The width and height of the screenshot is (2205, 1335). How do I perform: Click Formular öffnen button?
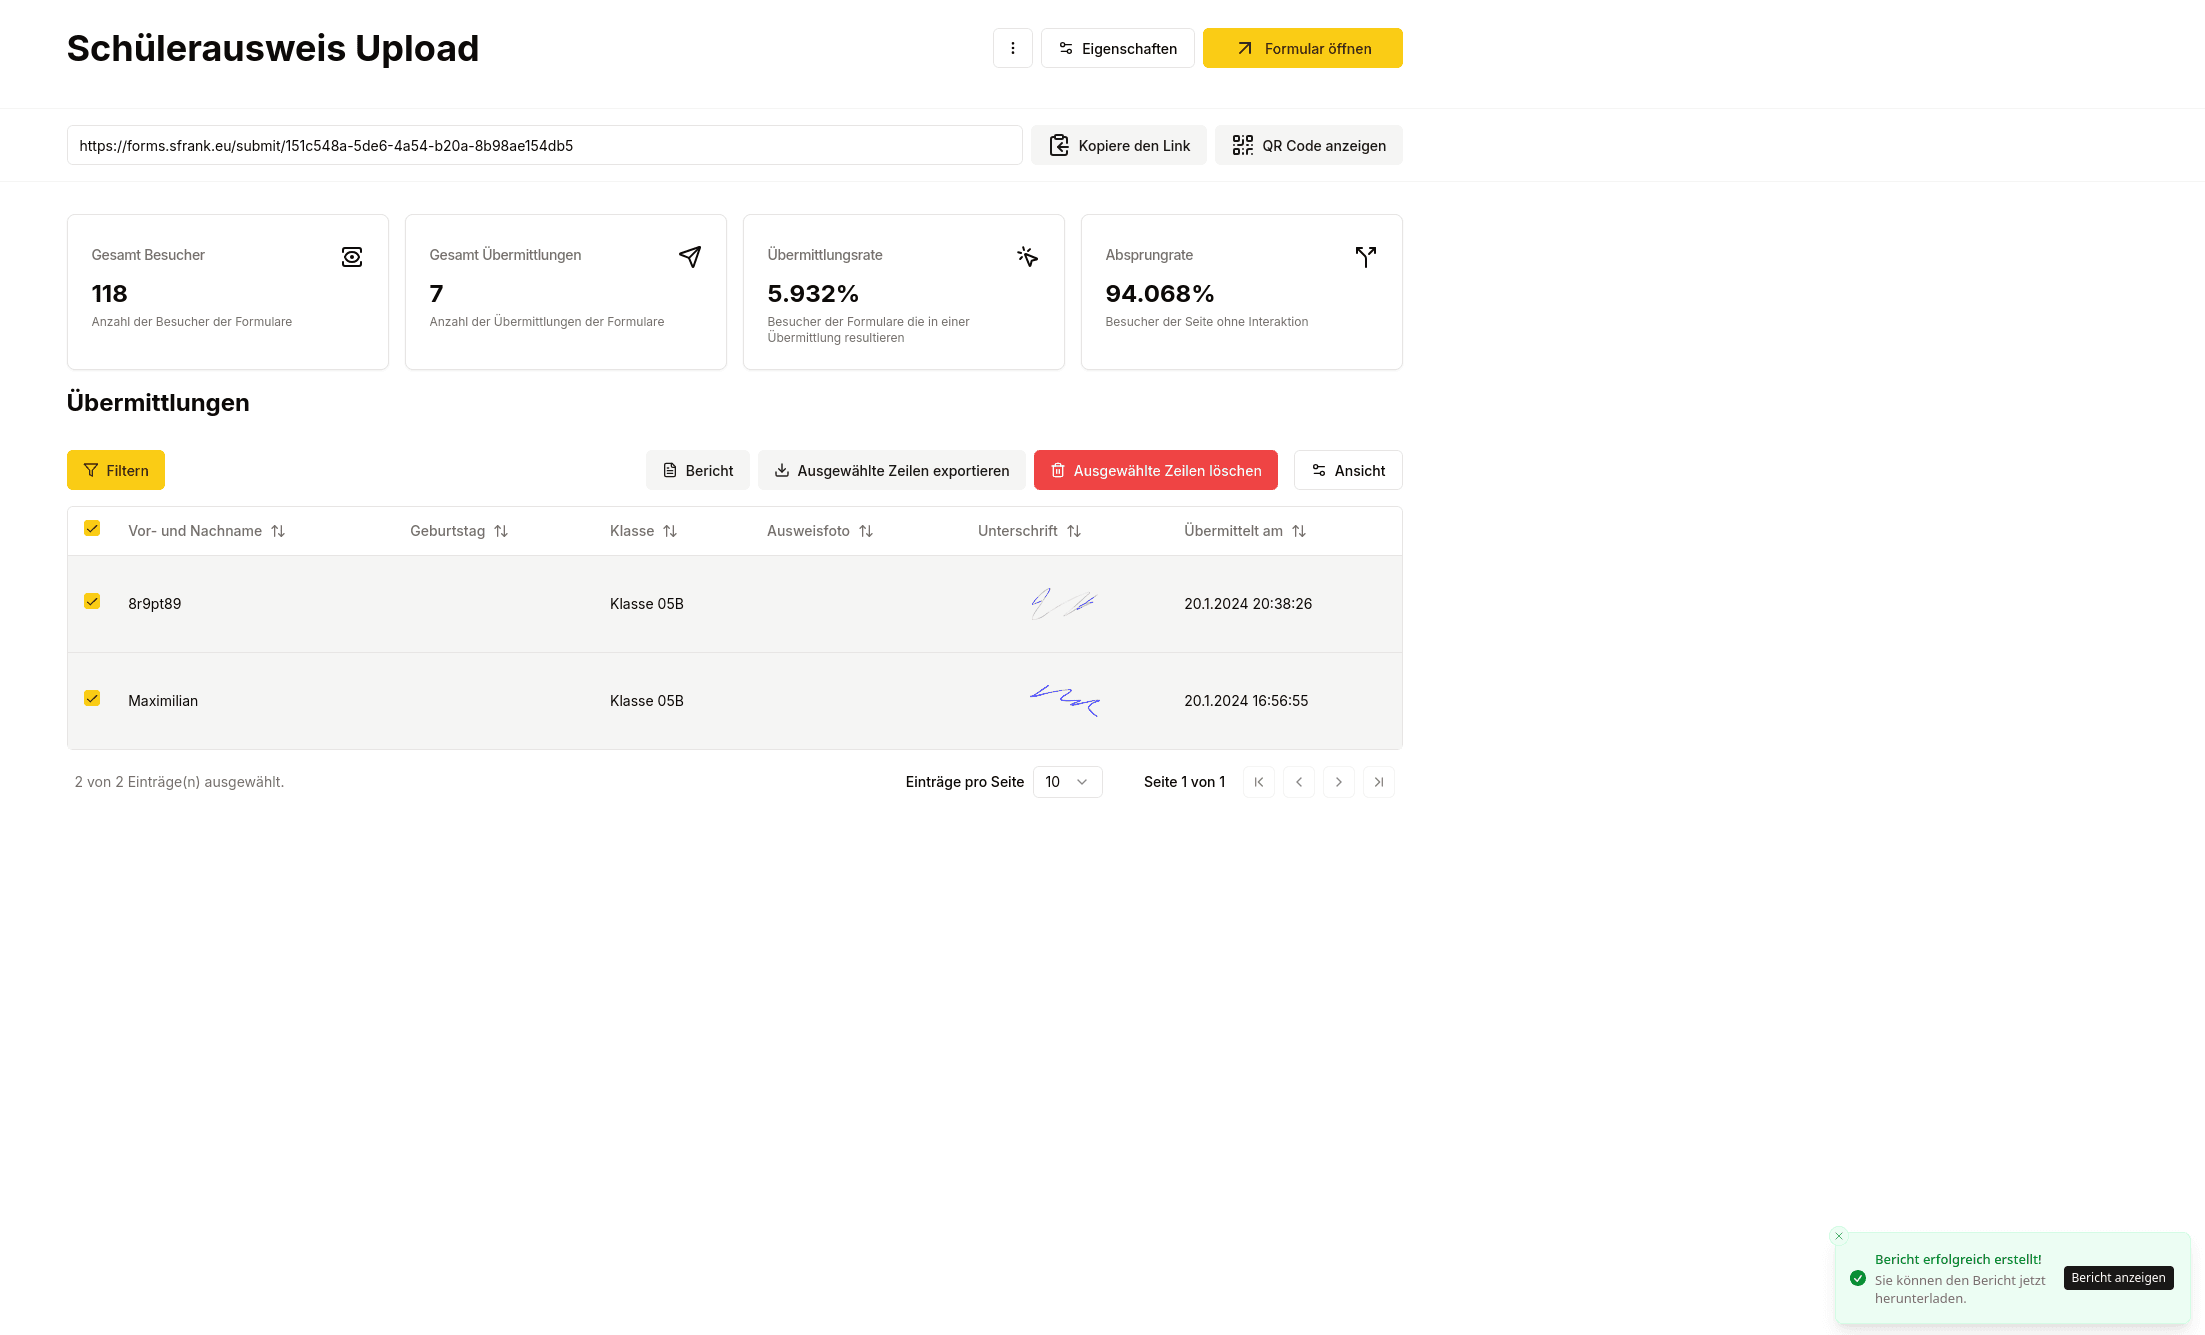point(1302,48)
